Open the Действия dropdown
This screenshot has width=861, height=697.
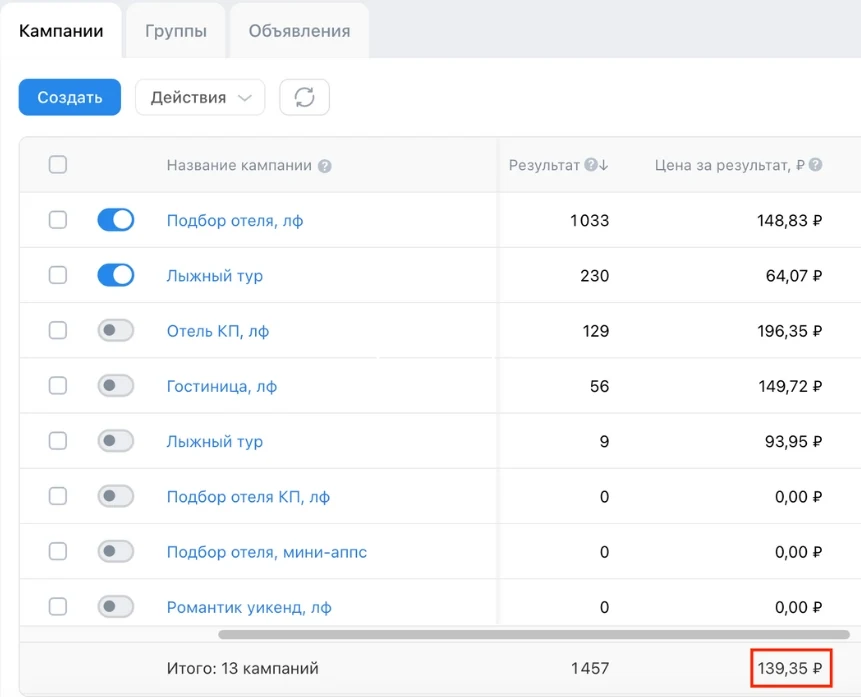[200, 97]
